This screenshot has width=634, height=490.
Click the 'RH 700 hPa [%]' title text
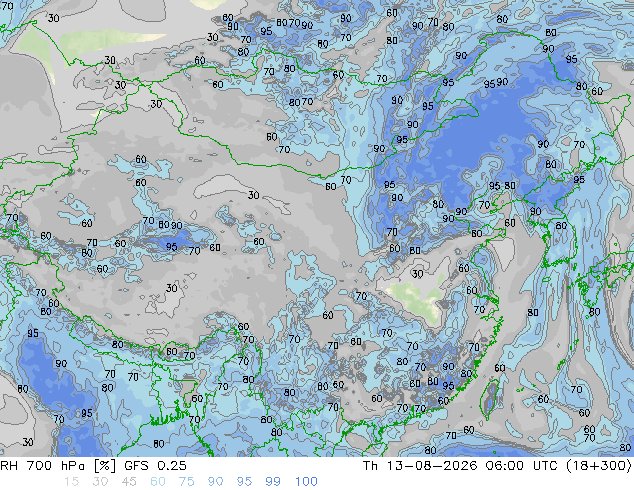(58, 466)
